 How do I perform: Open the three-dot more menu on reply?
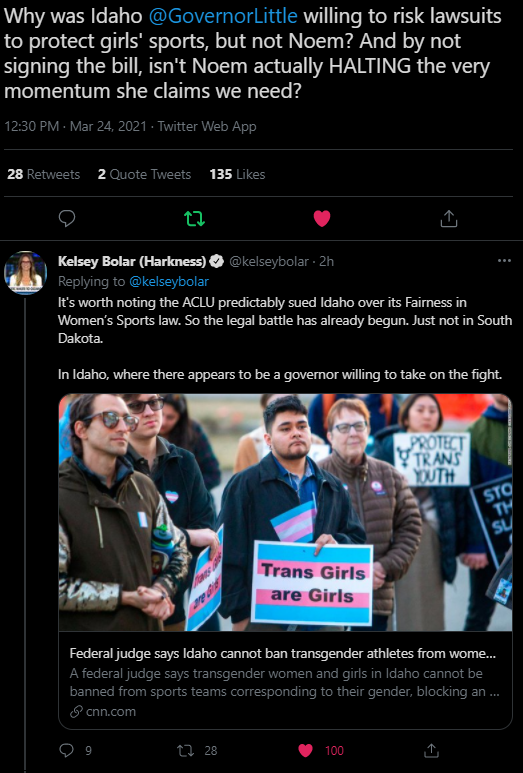[x=504, y=261]
